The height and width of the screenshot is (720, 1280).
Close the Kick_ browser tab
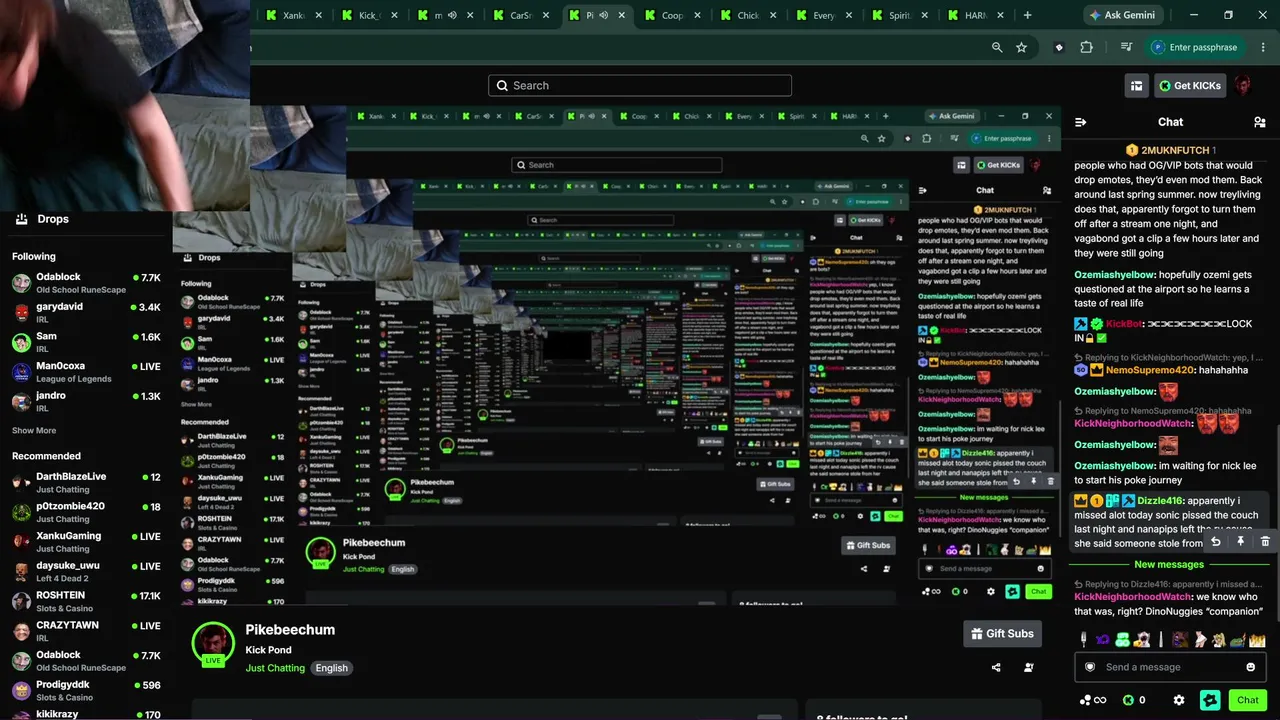pos(395,15)
